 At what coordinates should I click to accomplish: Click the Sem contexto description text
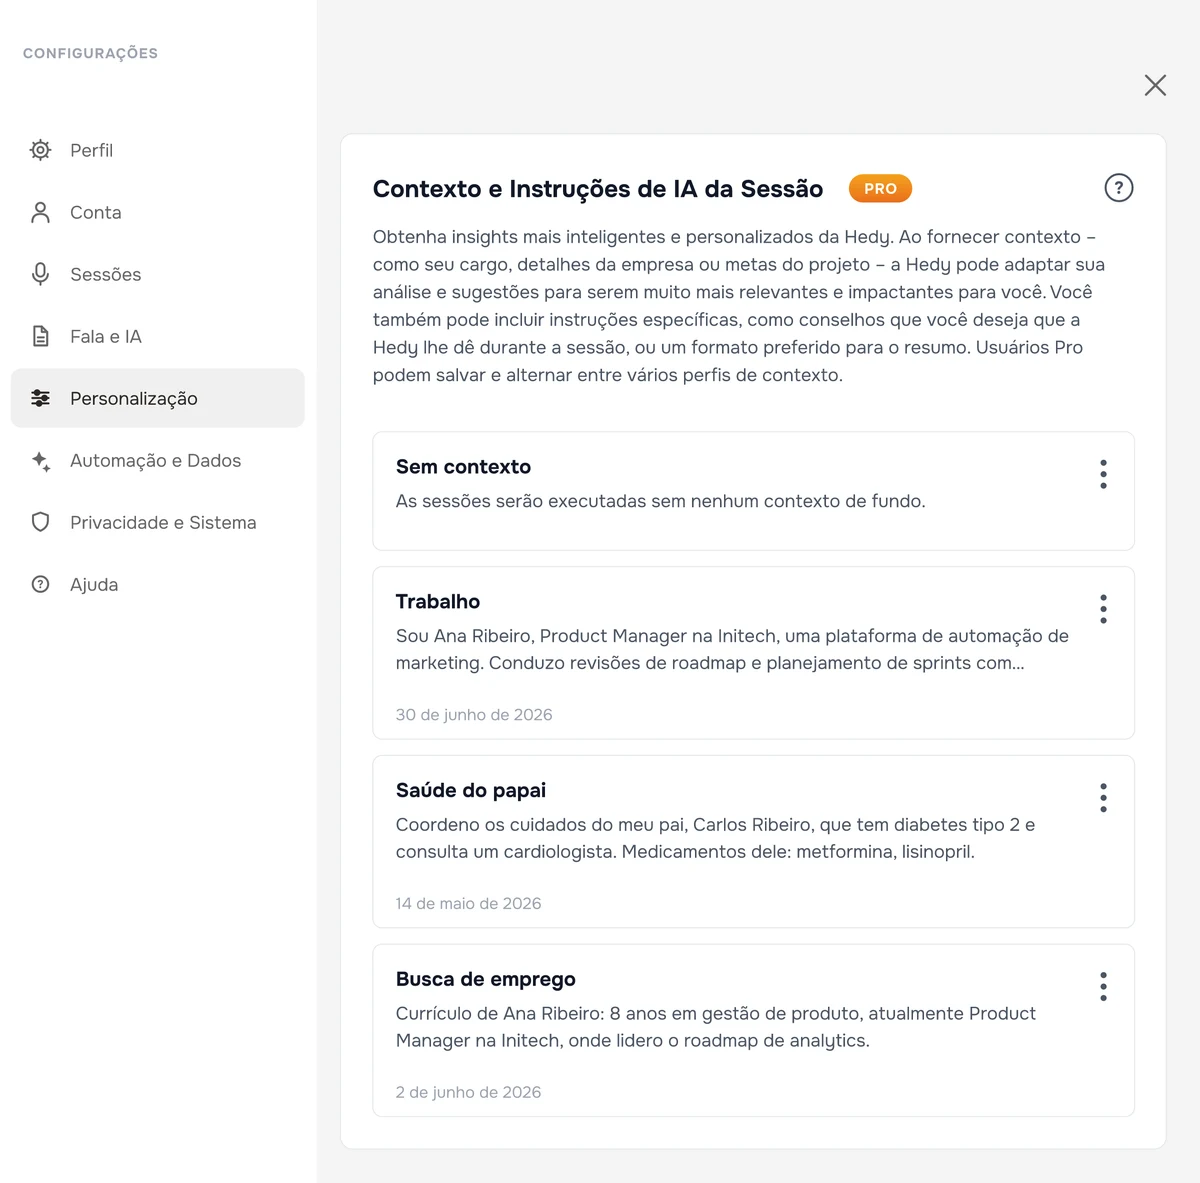660,501
